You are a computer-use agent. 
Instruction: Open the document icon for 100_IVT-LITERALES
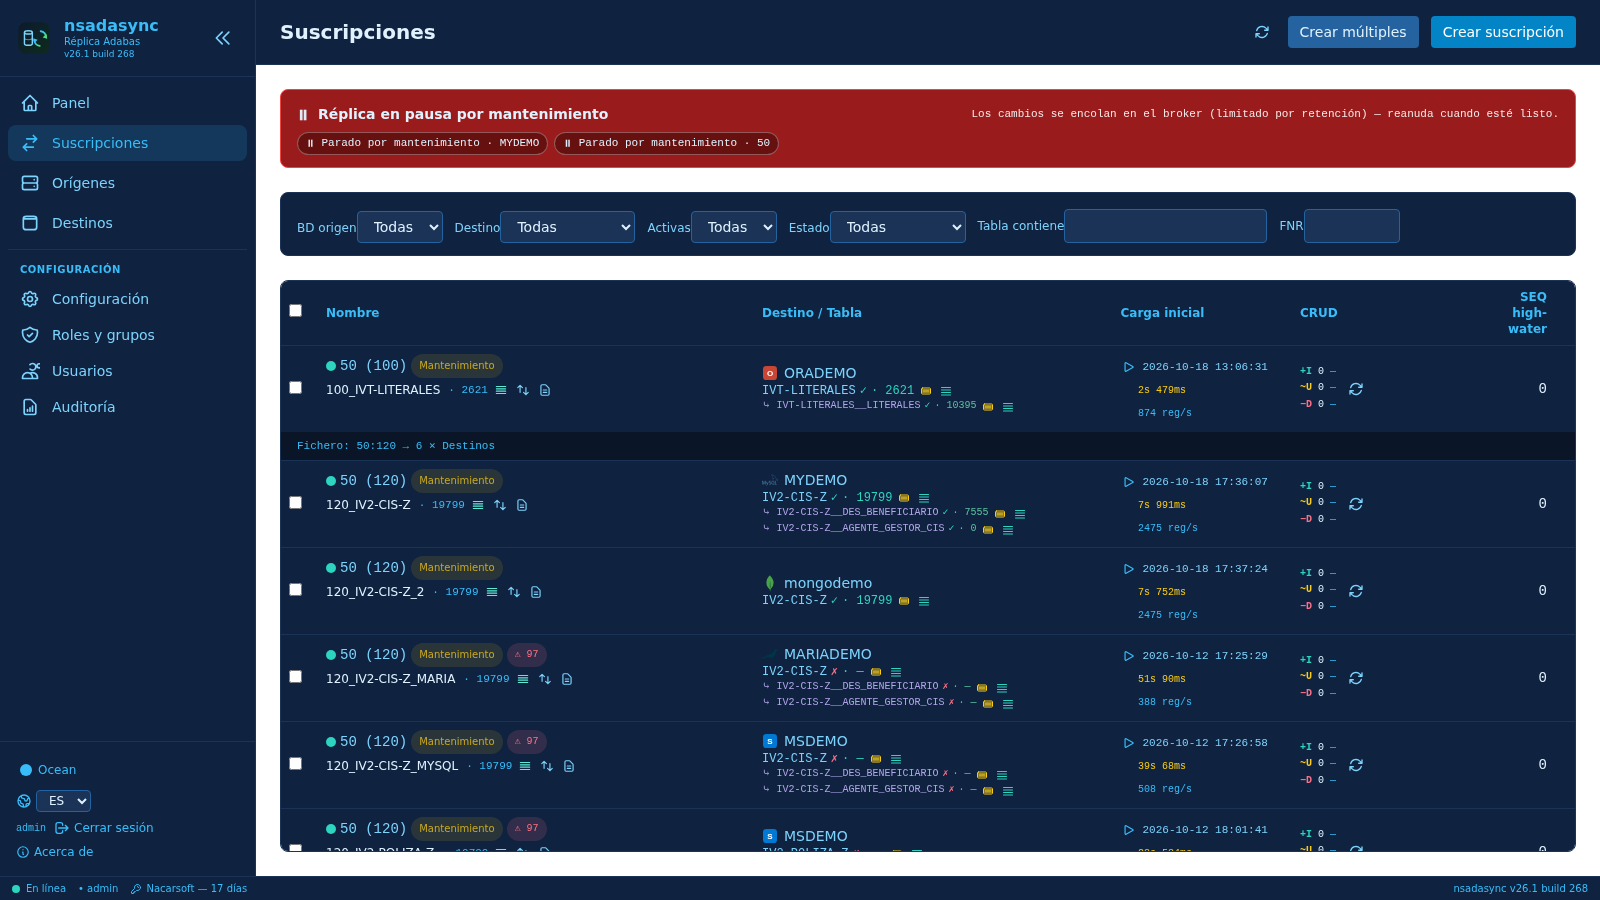tap(545, 390)
